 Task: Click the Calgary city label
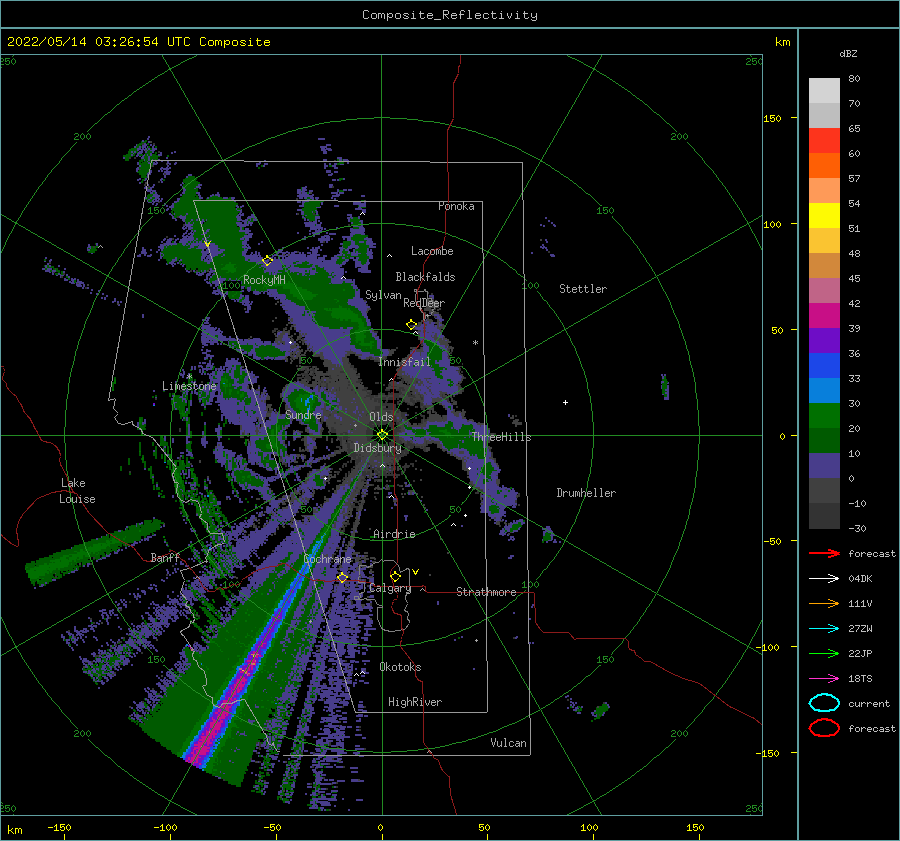[390, 588]
